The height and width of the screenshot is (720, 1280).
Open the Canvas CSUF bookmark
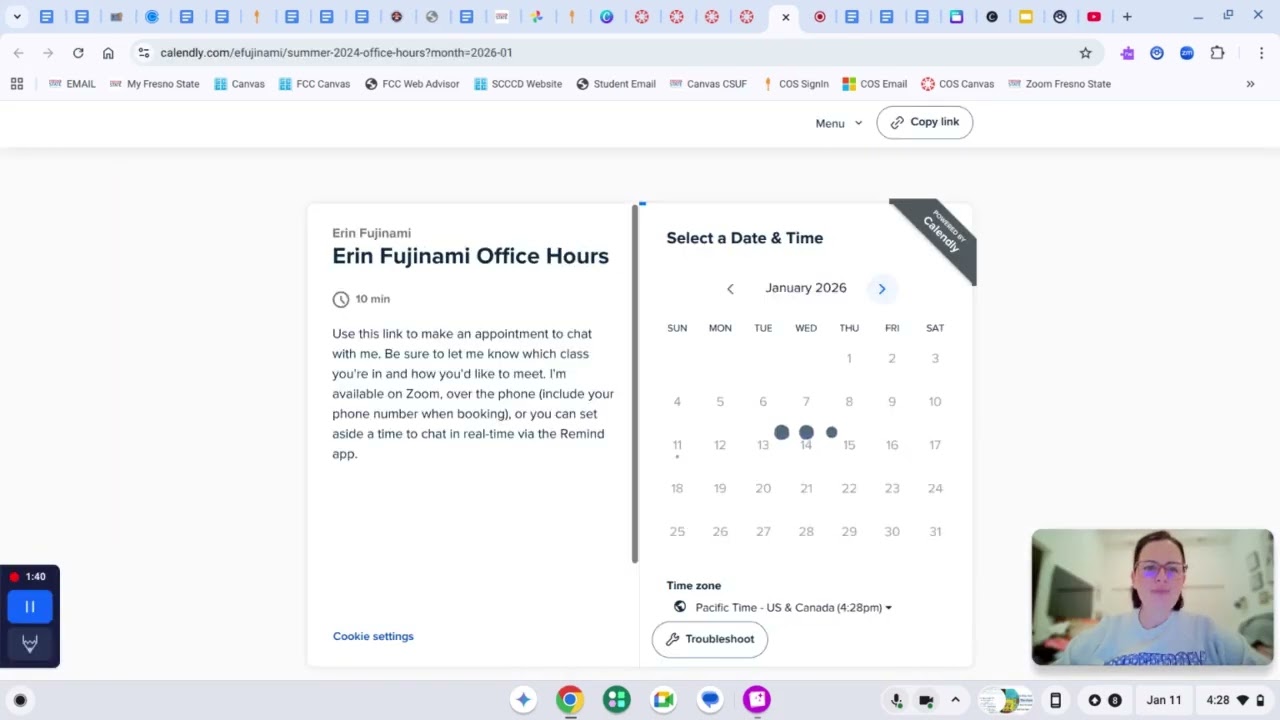tap(708, 84)
